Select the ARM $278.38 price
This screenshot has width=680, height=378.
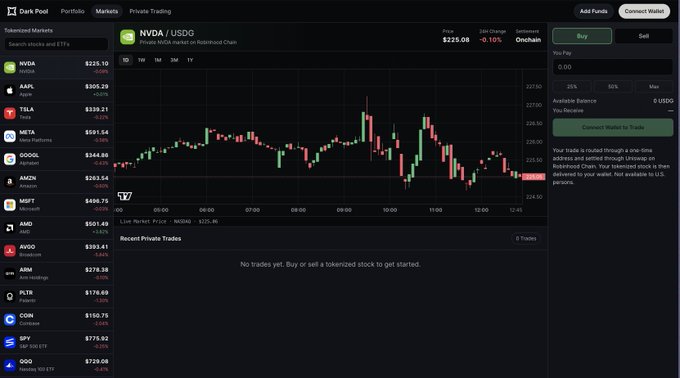[97, 270]
